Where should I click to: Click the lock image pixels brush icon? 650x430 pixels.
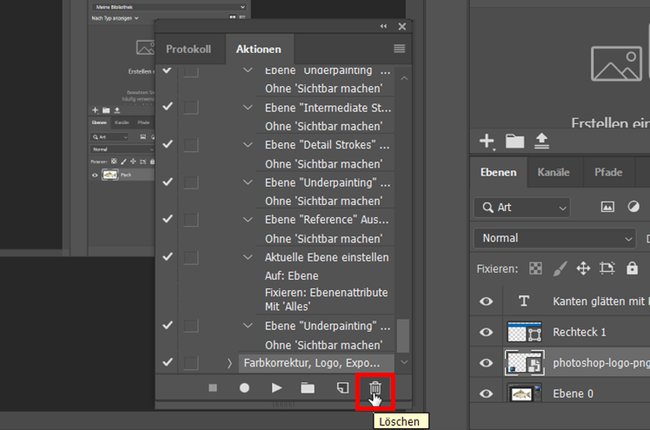[557, 268]
